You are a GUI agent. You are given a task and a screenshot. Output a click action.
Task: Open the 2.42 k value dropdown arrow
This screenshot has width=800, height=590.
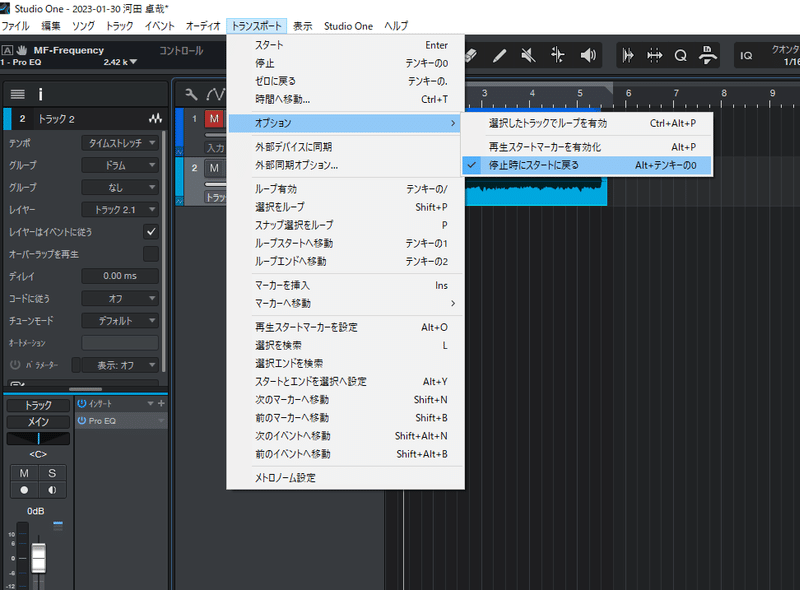[x=134, y=62]
